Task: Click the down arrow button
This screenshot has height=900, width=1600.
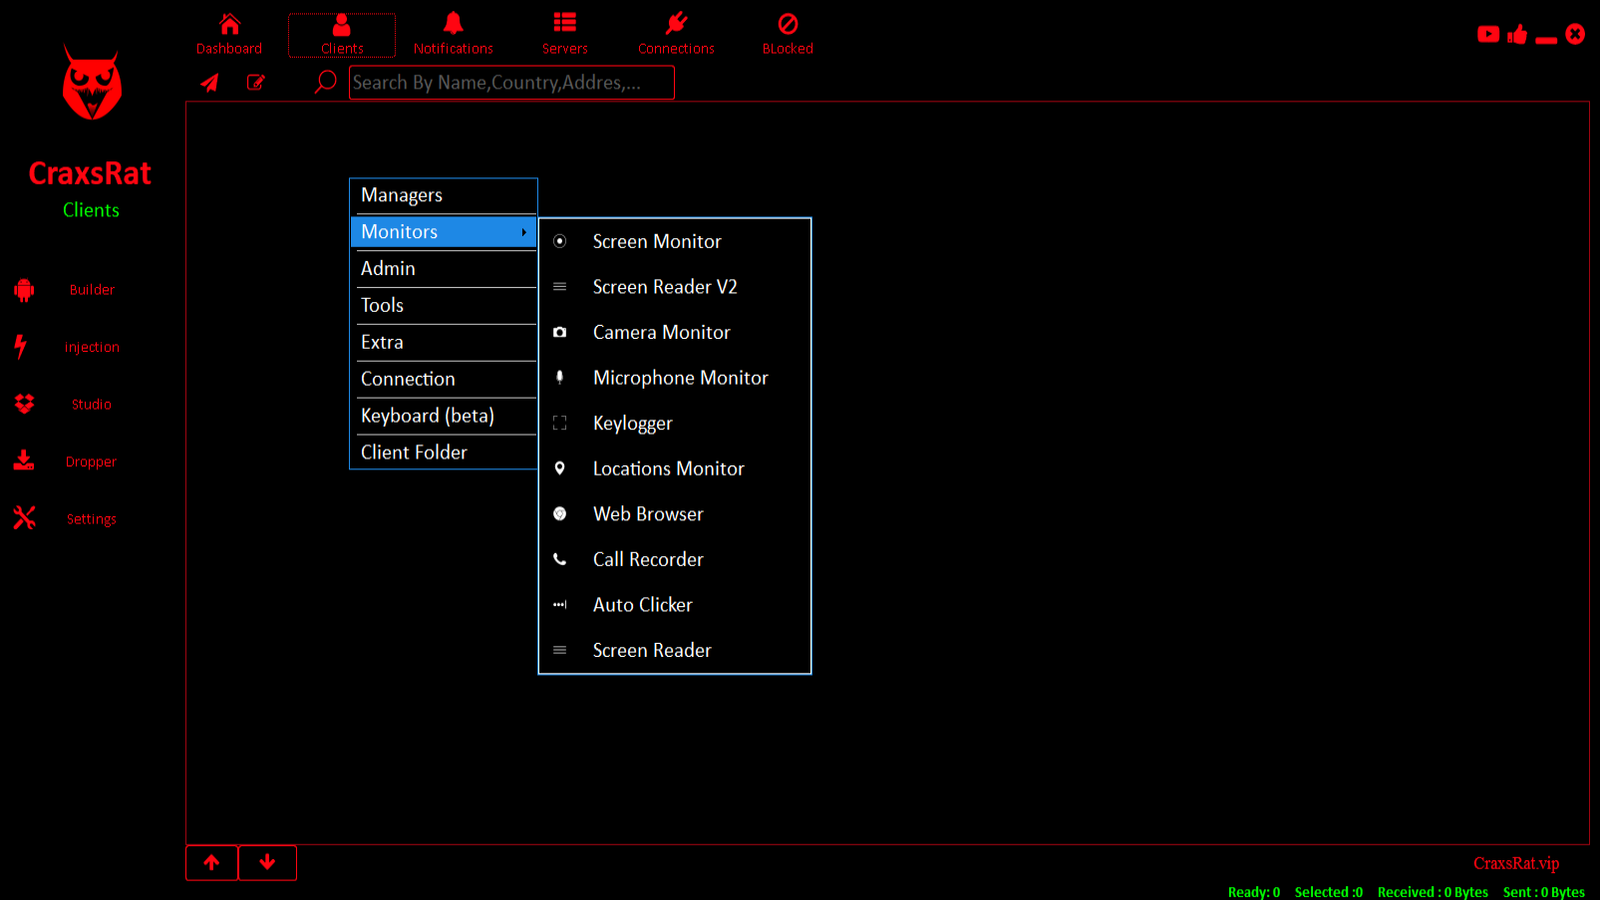Action: pos(267,862)
